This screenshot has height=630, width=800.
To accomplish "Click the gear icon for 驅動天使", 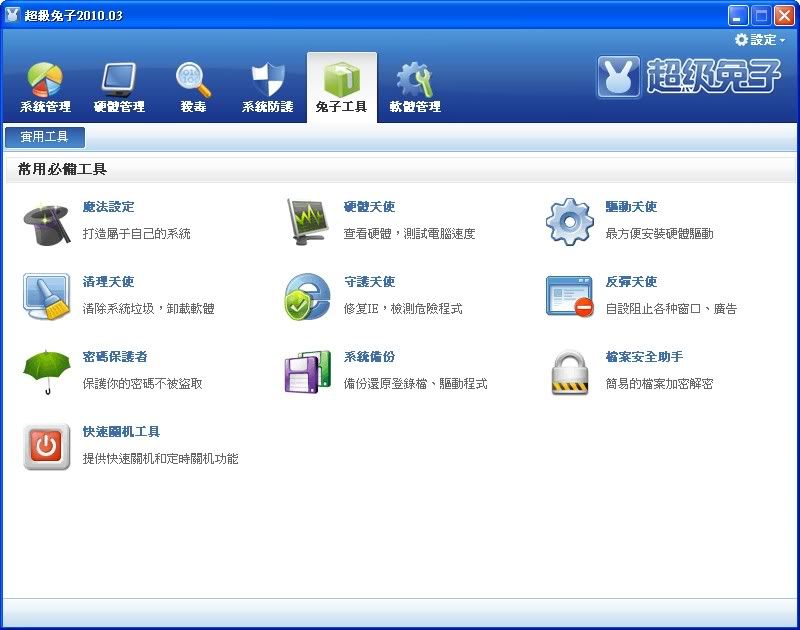I will 569,222.
